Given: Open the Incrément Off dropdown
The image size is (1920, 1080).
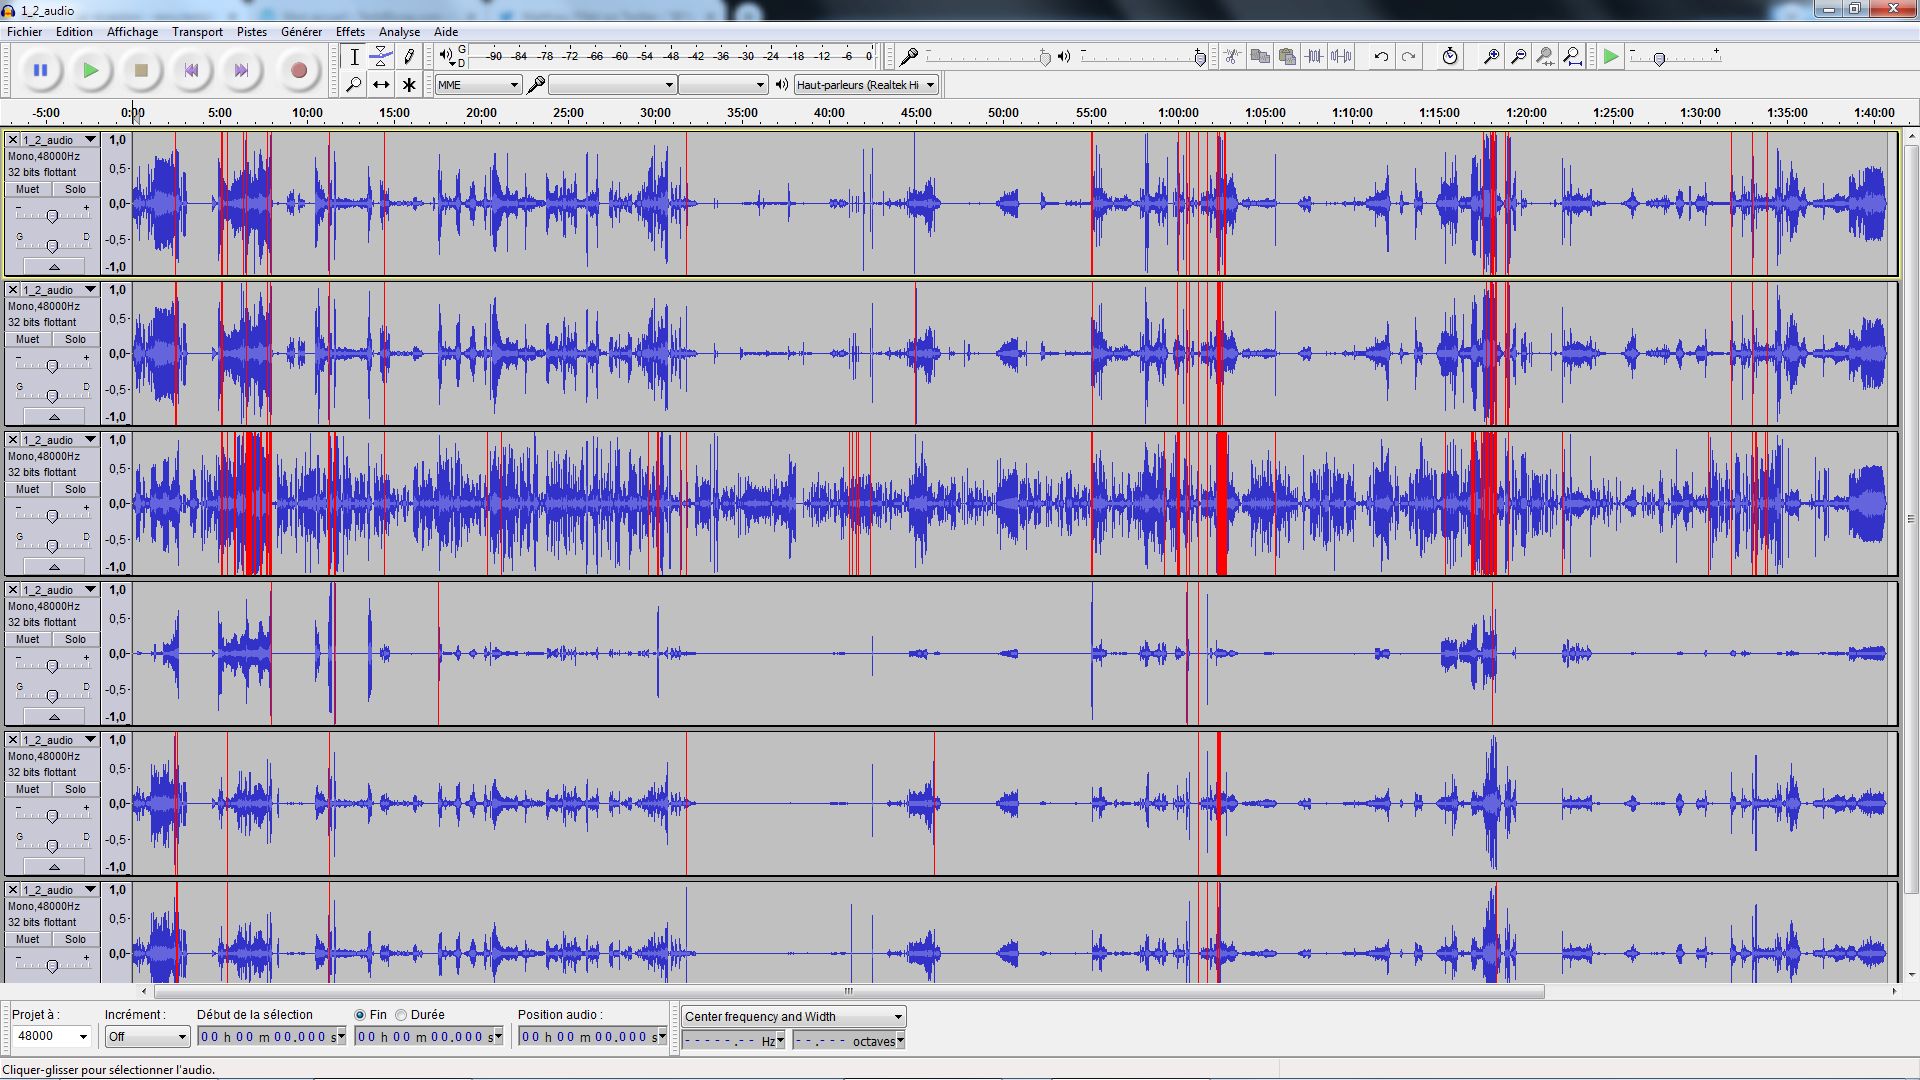Looking at the screenshot, I should [x=147, y=1036].
